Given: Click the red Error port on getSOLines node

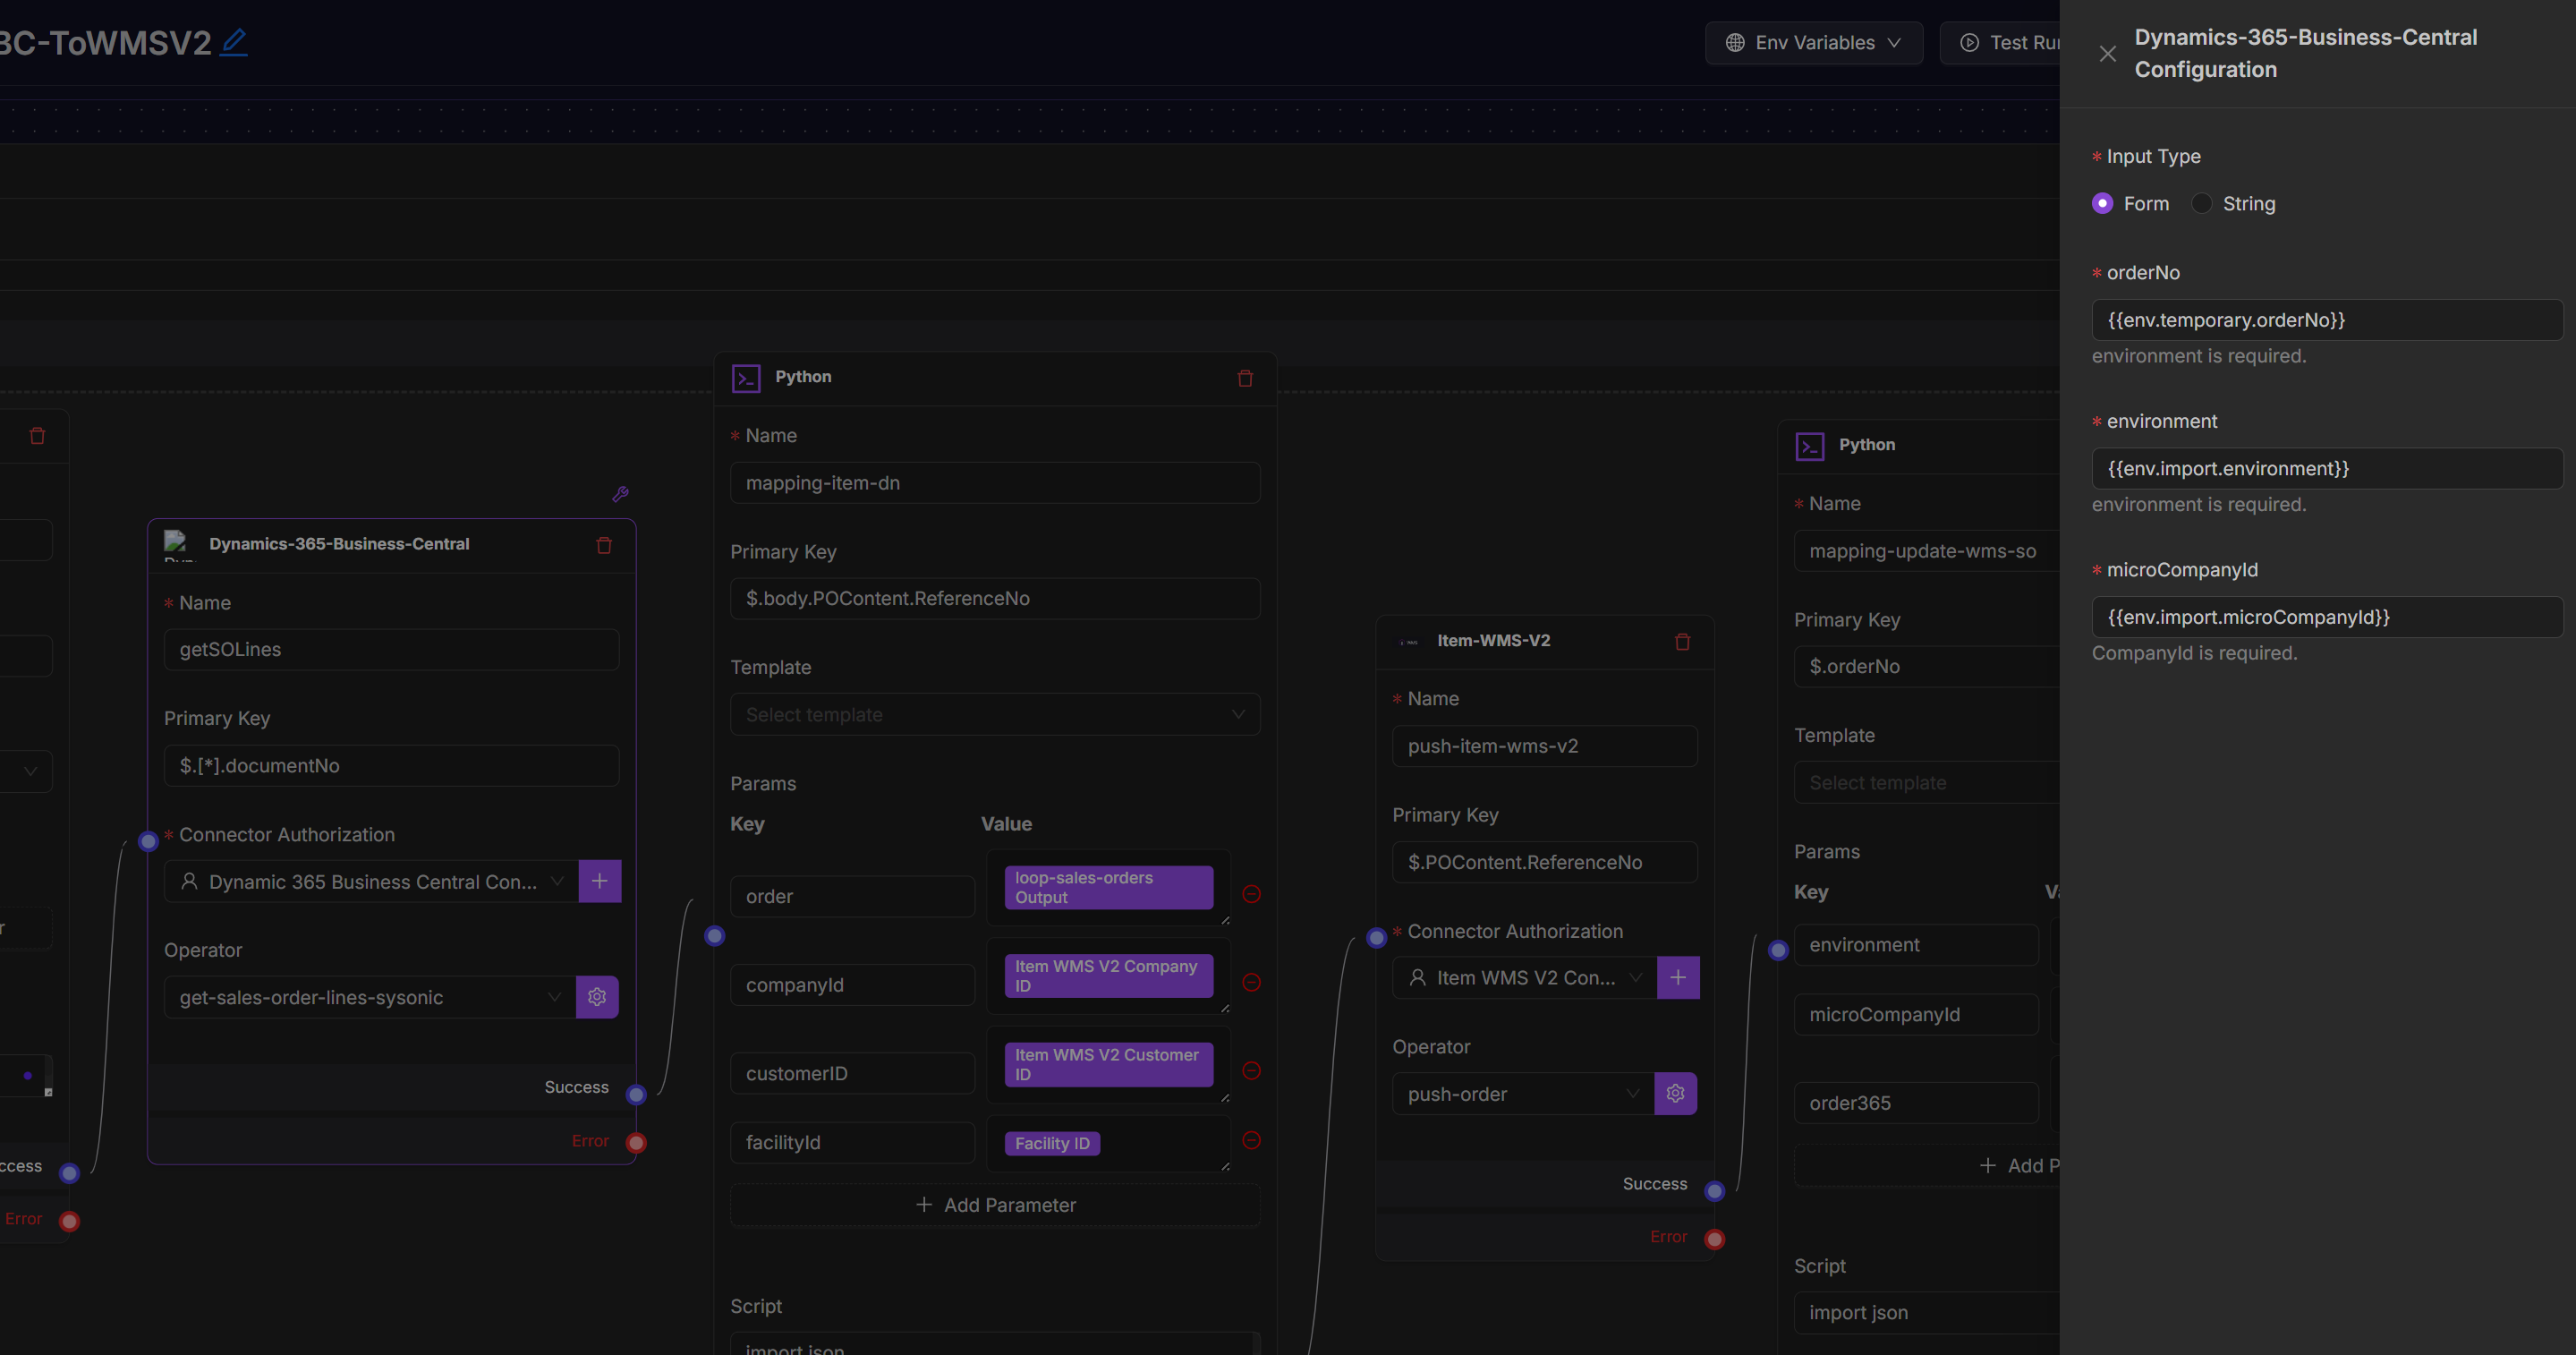Looking at the screenshot, I should [636, 1142].
